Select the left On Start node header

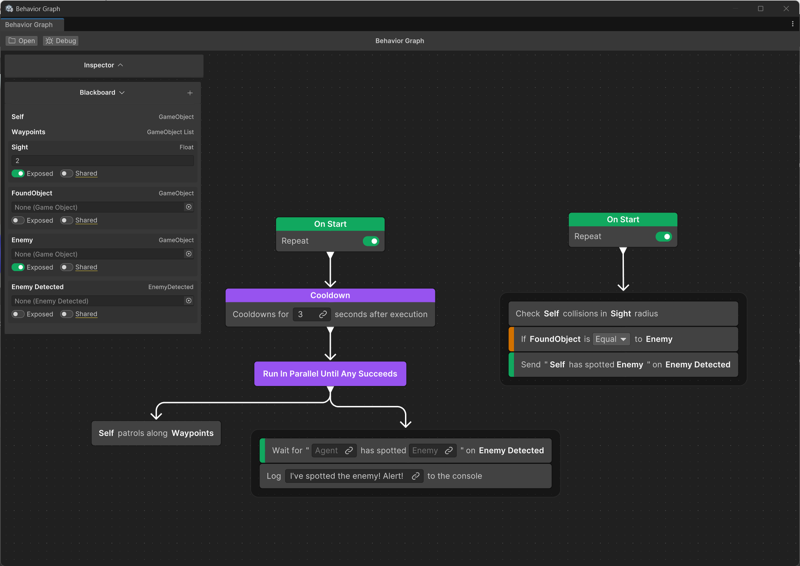330,224
